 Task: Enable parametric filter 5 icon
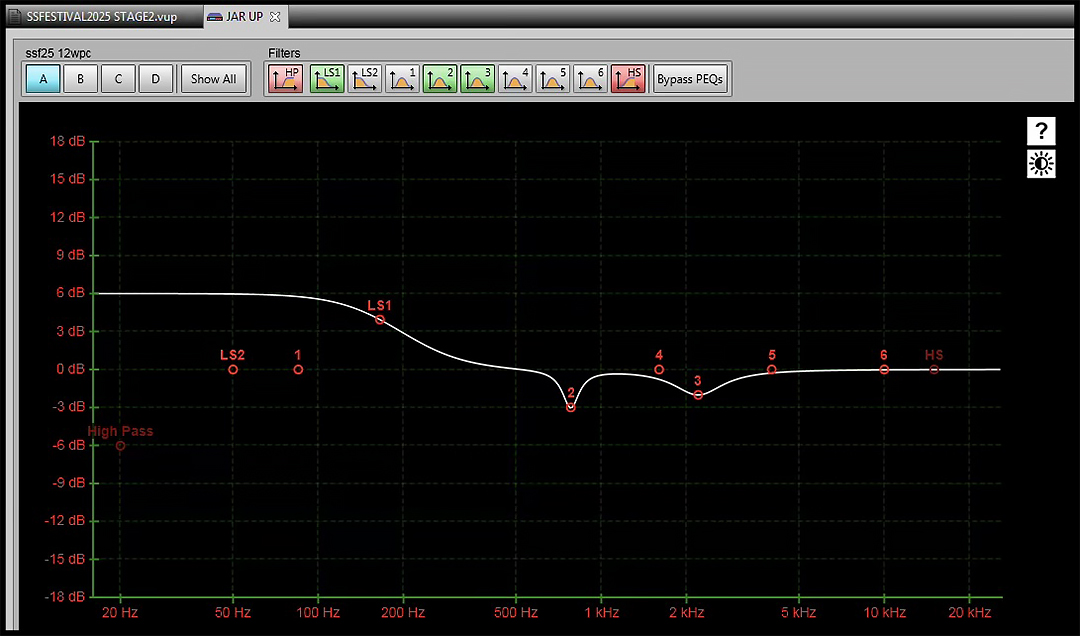(553, 79)
